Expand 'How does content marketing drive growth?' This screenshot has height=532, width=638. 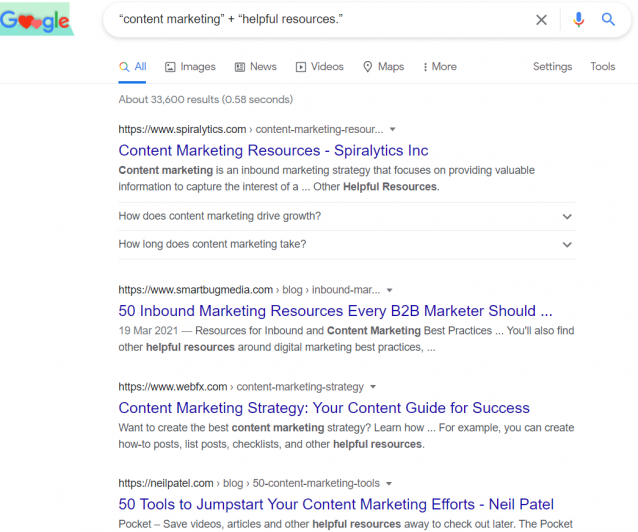347,216
